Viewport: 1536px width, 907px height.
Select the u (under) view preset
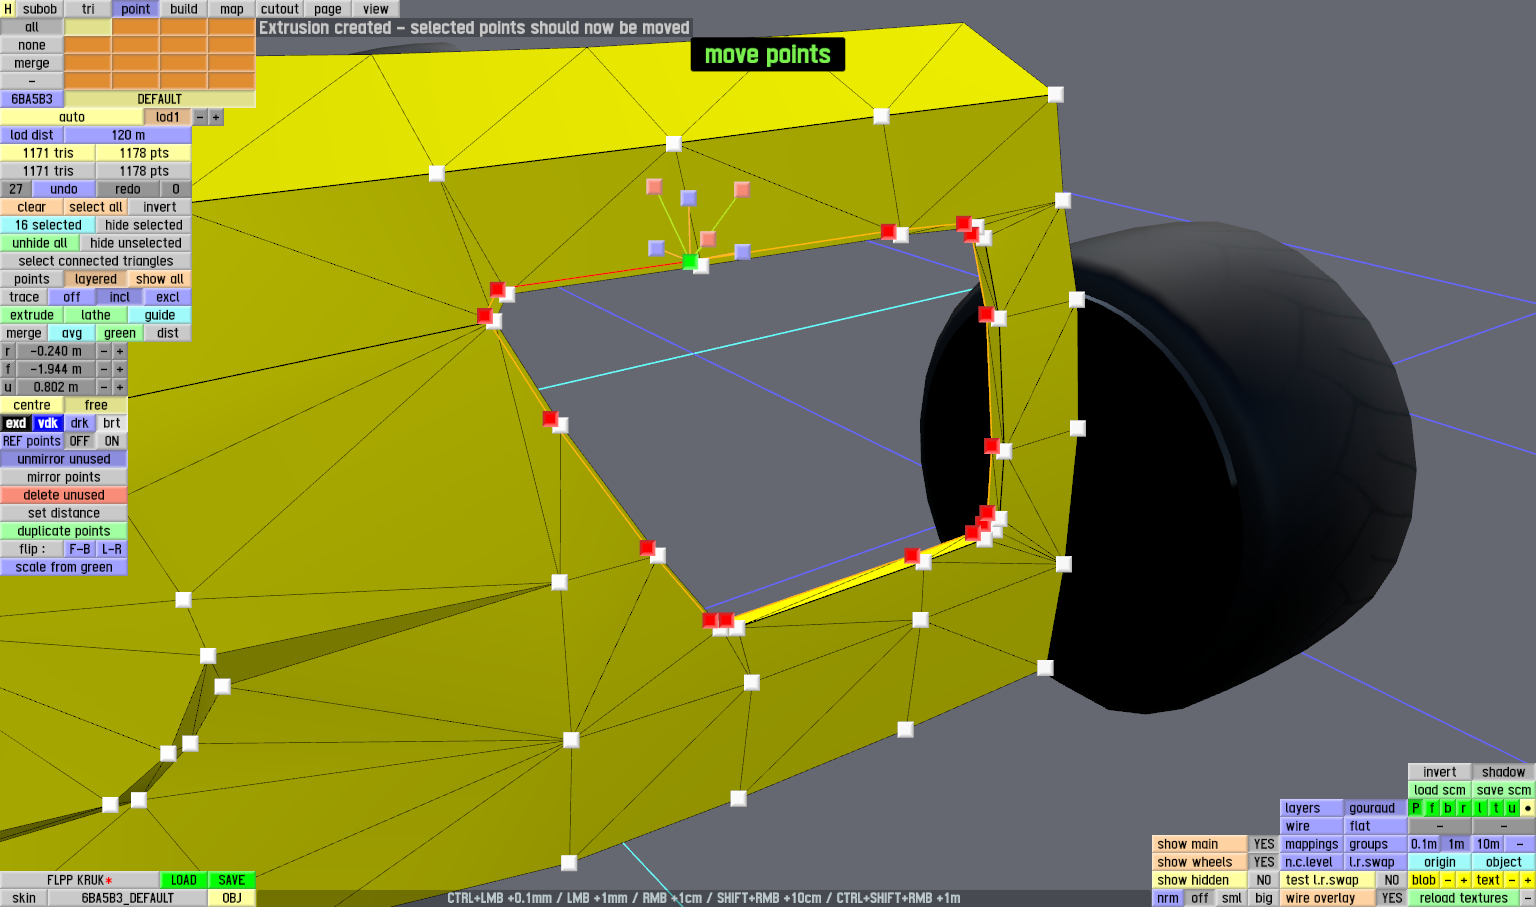[x=1511, y=808]
